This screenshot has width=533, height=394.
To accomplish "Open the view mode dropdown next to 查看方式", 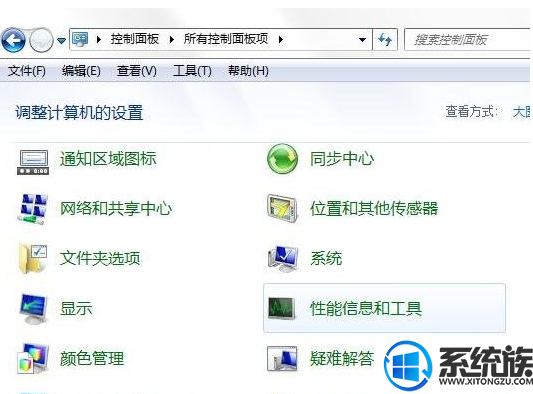I will [522, 112].
